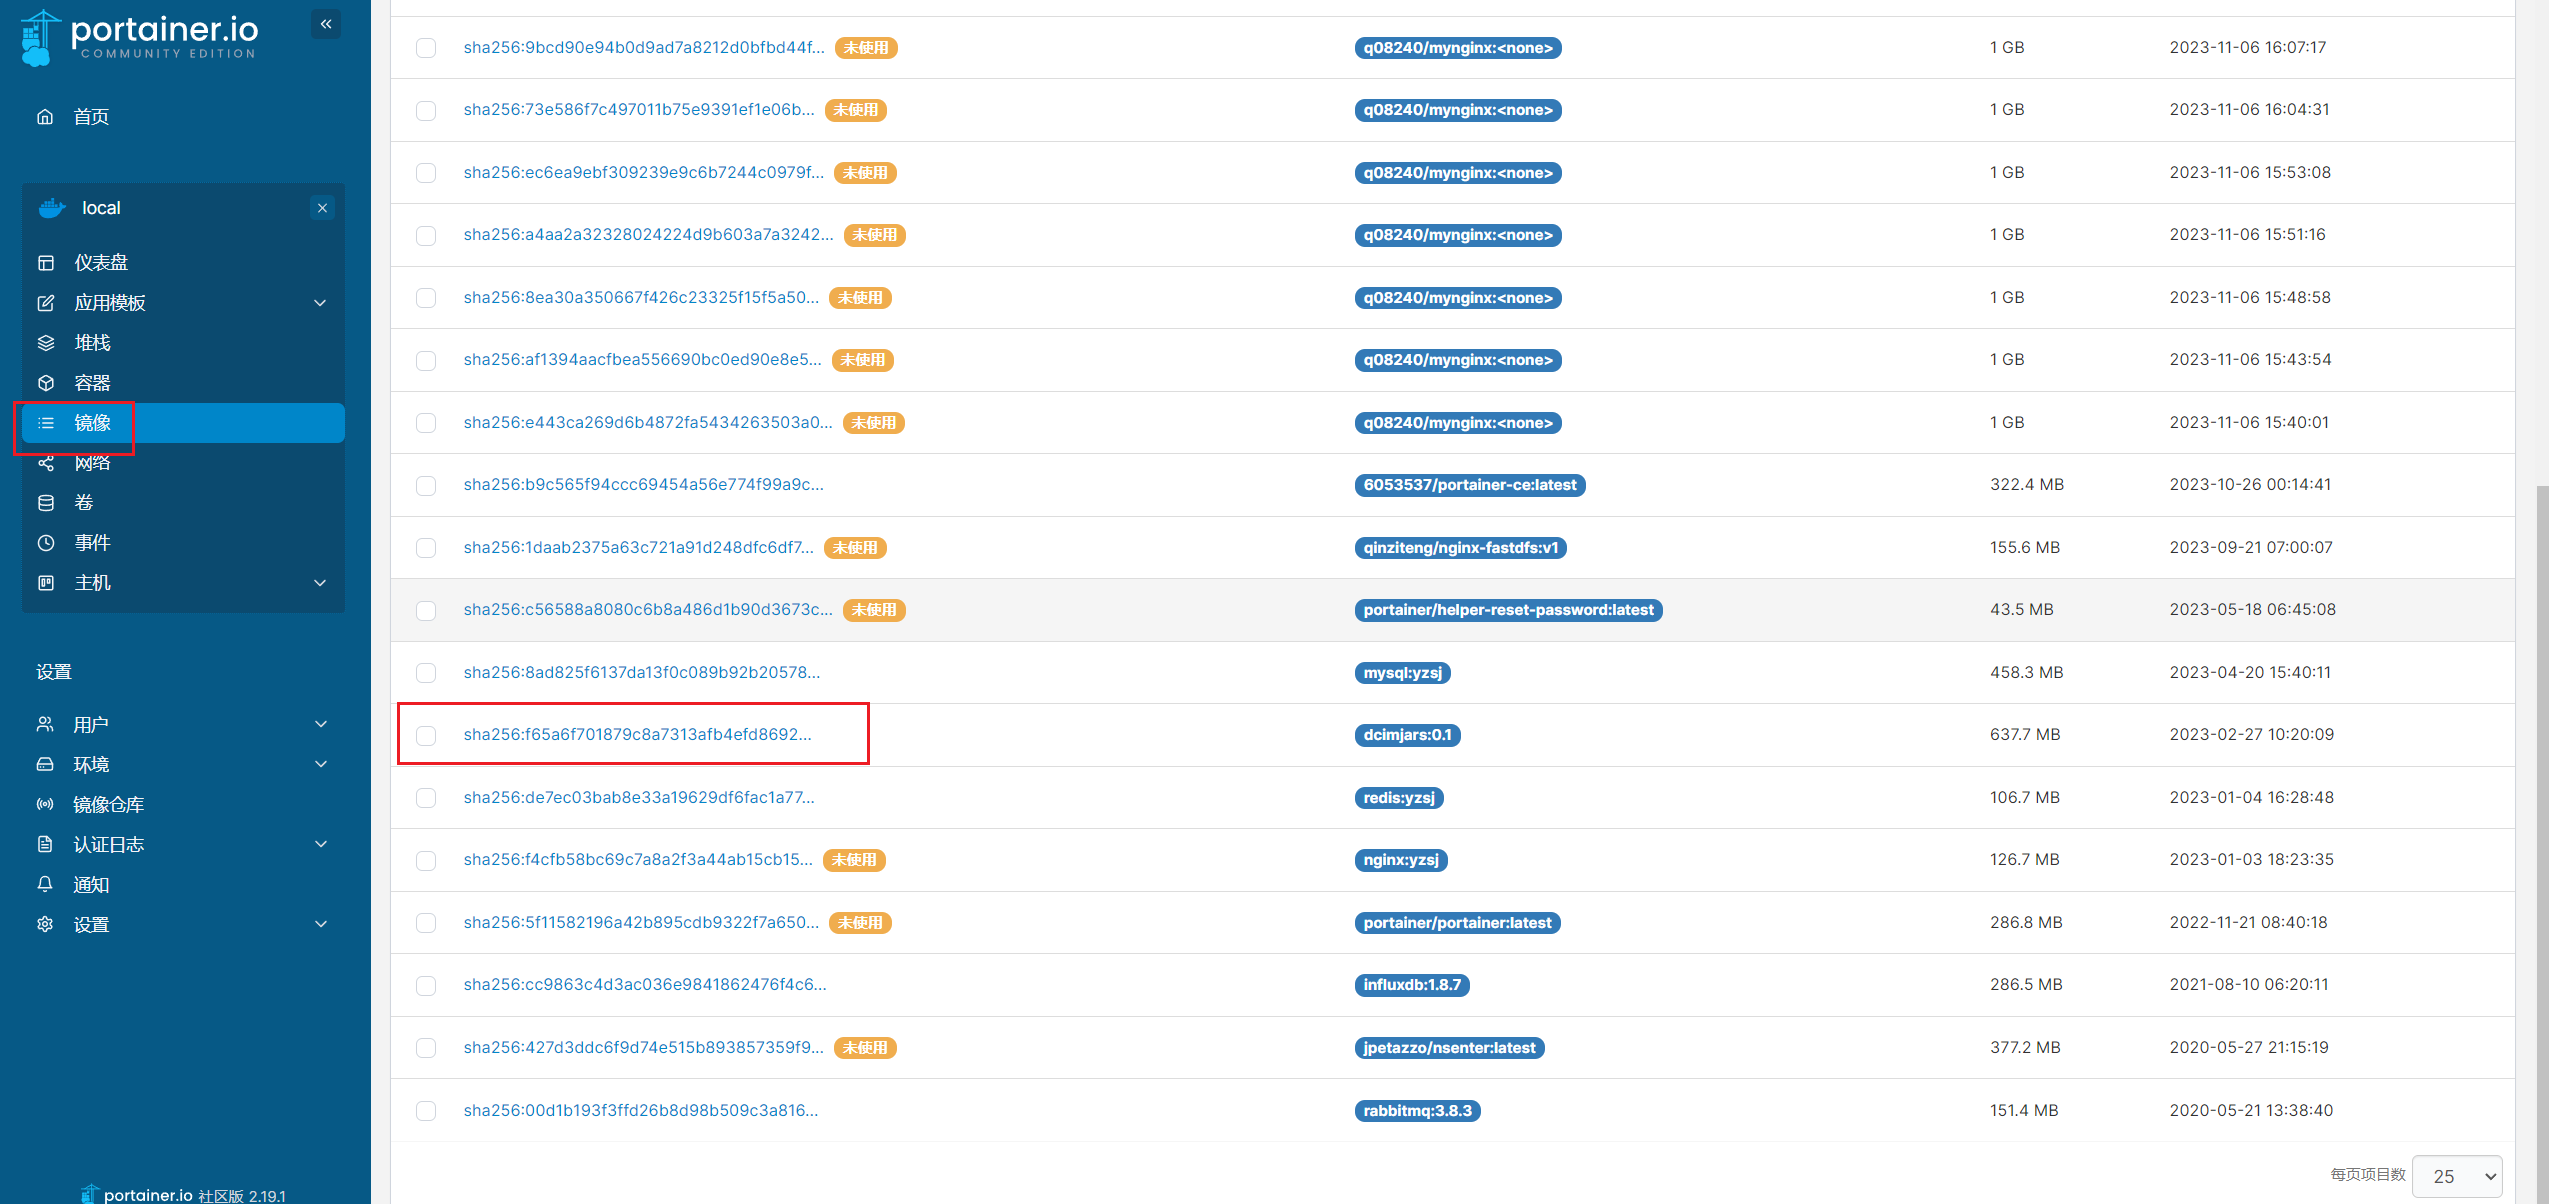Open the 仪表盘 dashboard icon
The width and height of the screenshot is (2549, 1204).
coord(46,263)
